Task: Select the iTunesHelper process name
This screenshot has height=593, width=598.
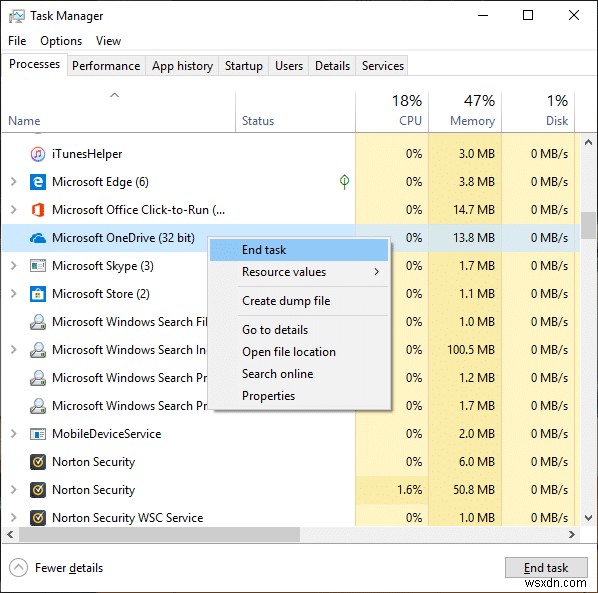Action: 87,154
